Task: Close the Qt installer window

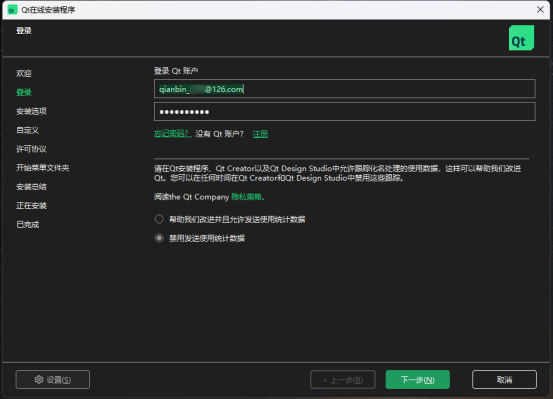Action: point(540,10)
